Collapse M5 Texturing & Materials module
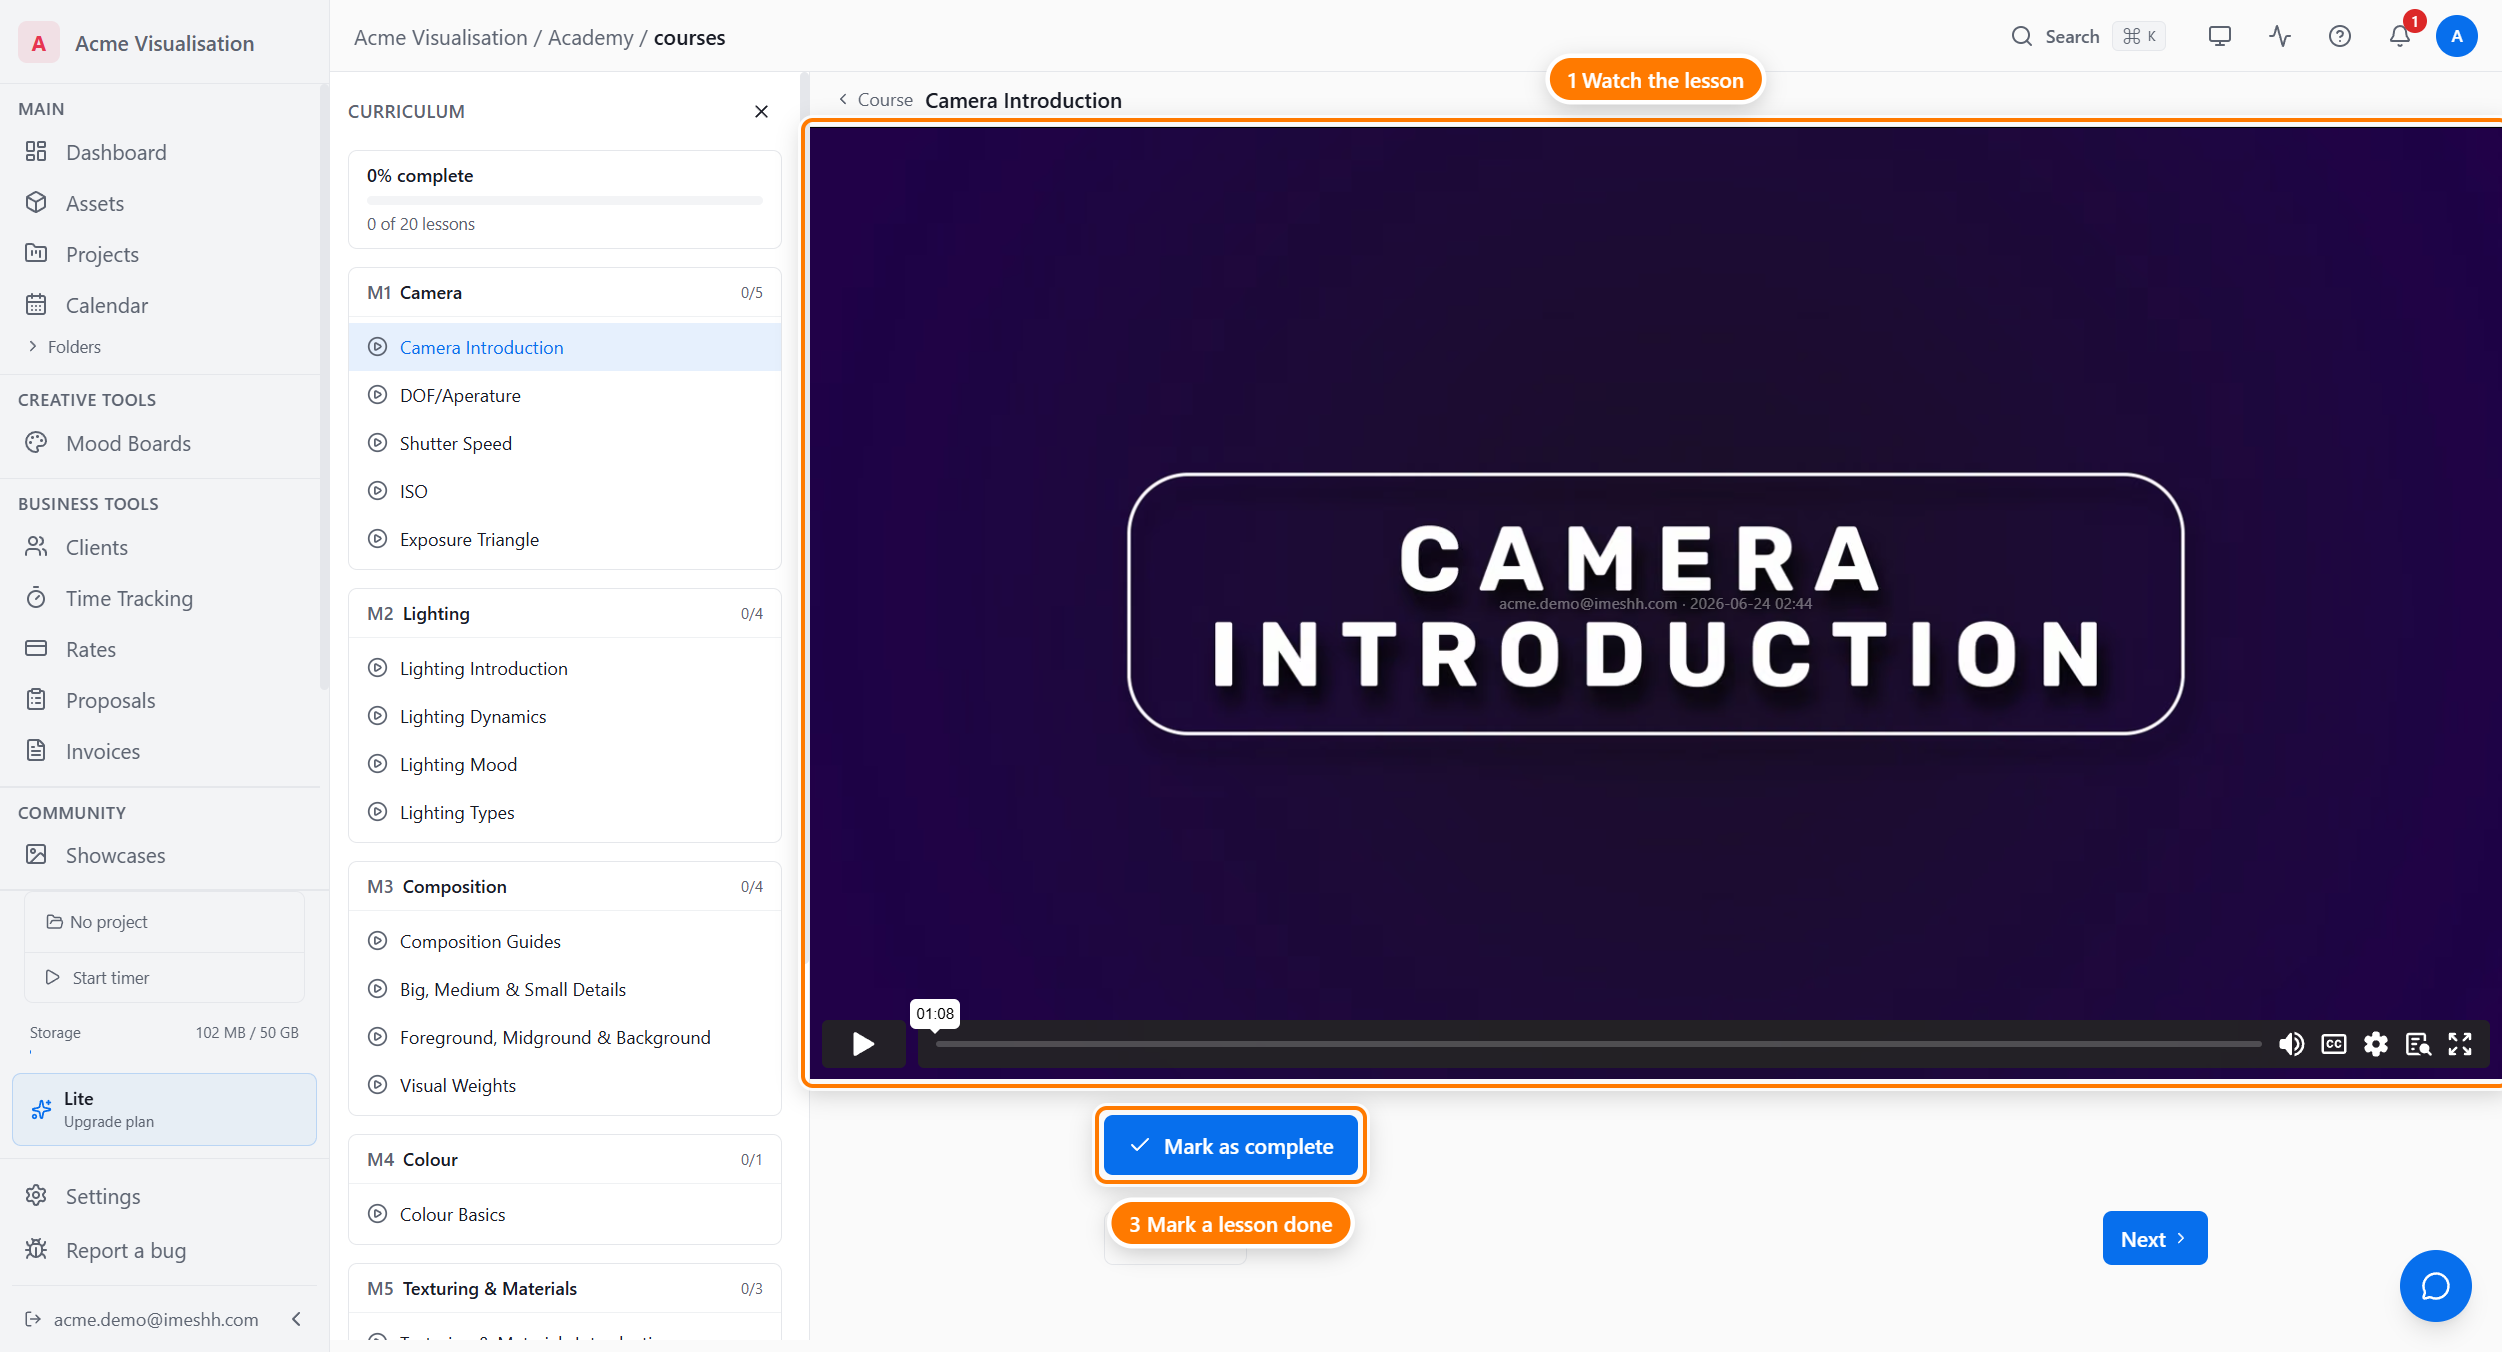The height and width of the screenshot is (1352, 2502). [x=564, y=1289]
